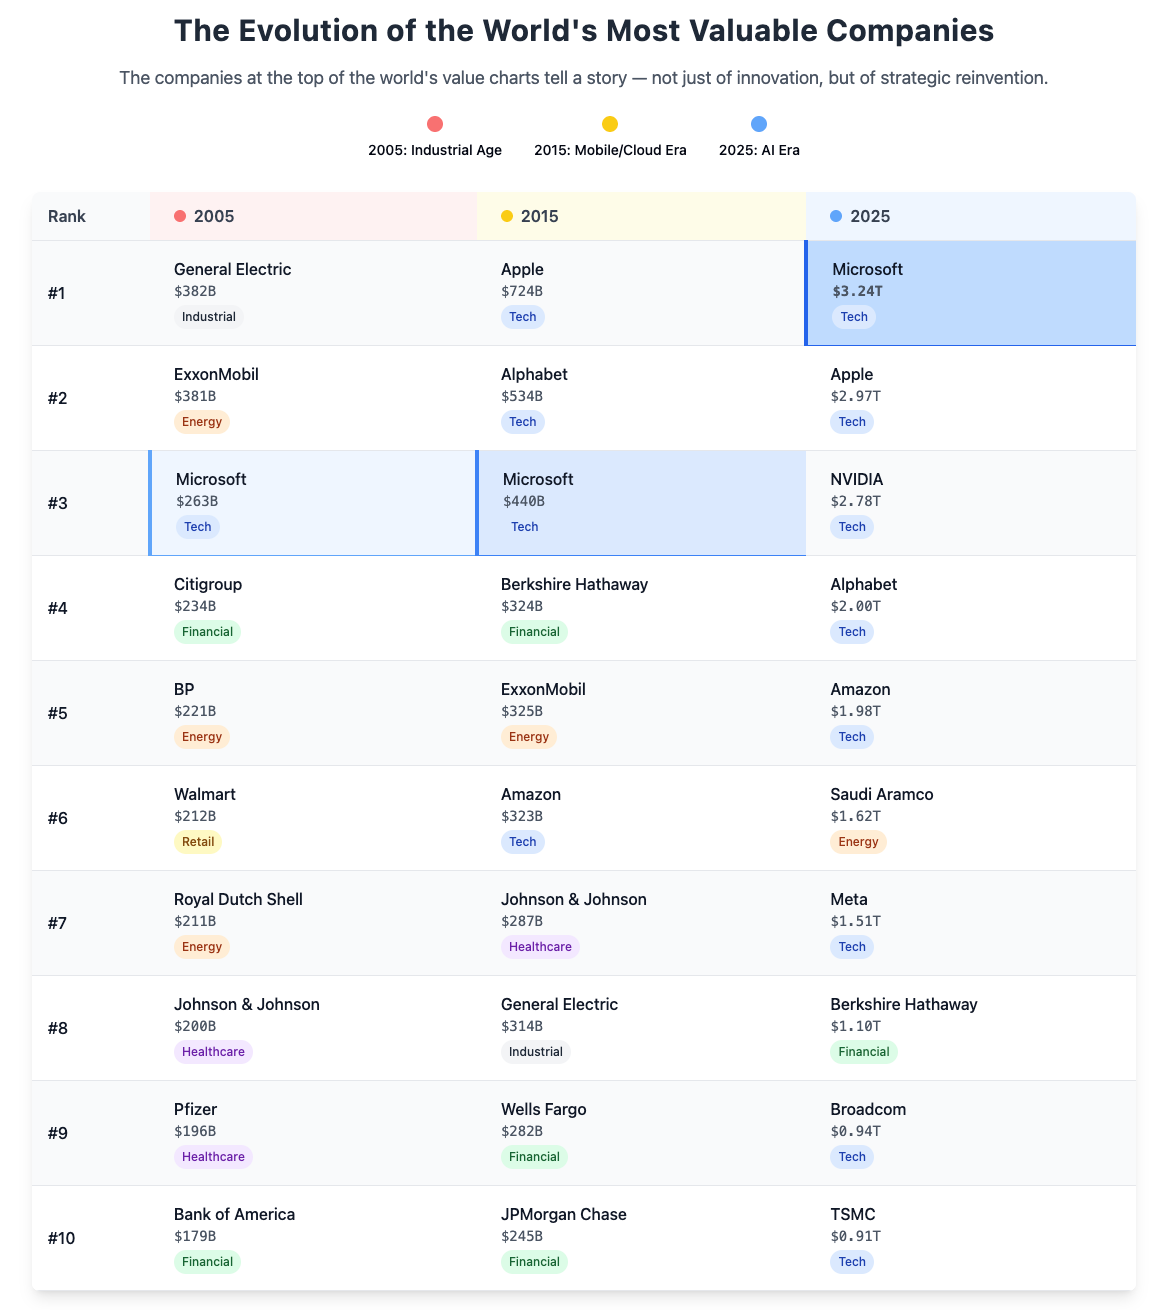The width and height of the screenshot is (1160, 1310).
Task: Click the Healthcare tag under Pfizer
Action: tap(213, 1157)
